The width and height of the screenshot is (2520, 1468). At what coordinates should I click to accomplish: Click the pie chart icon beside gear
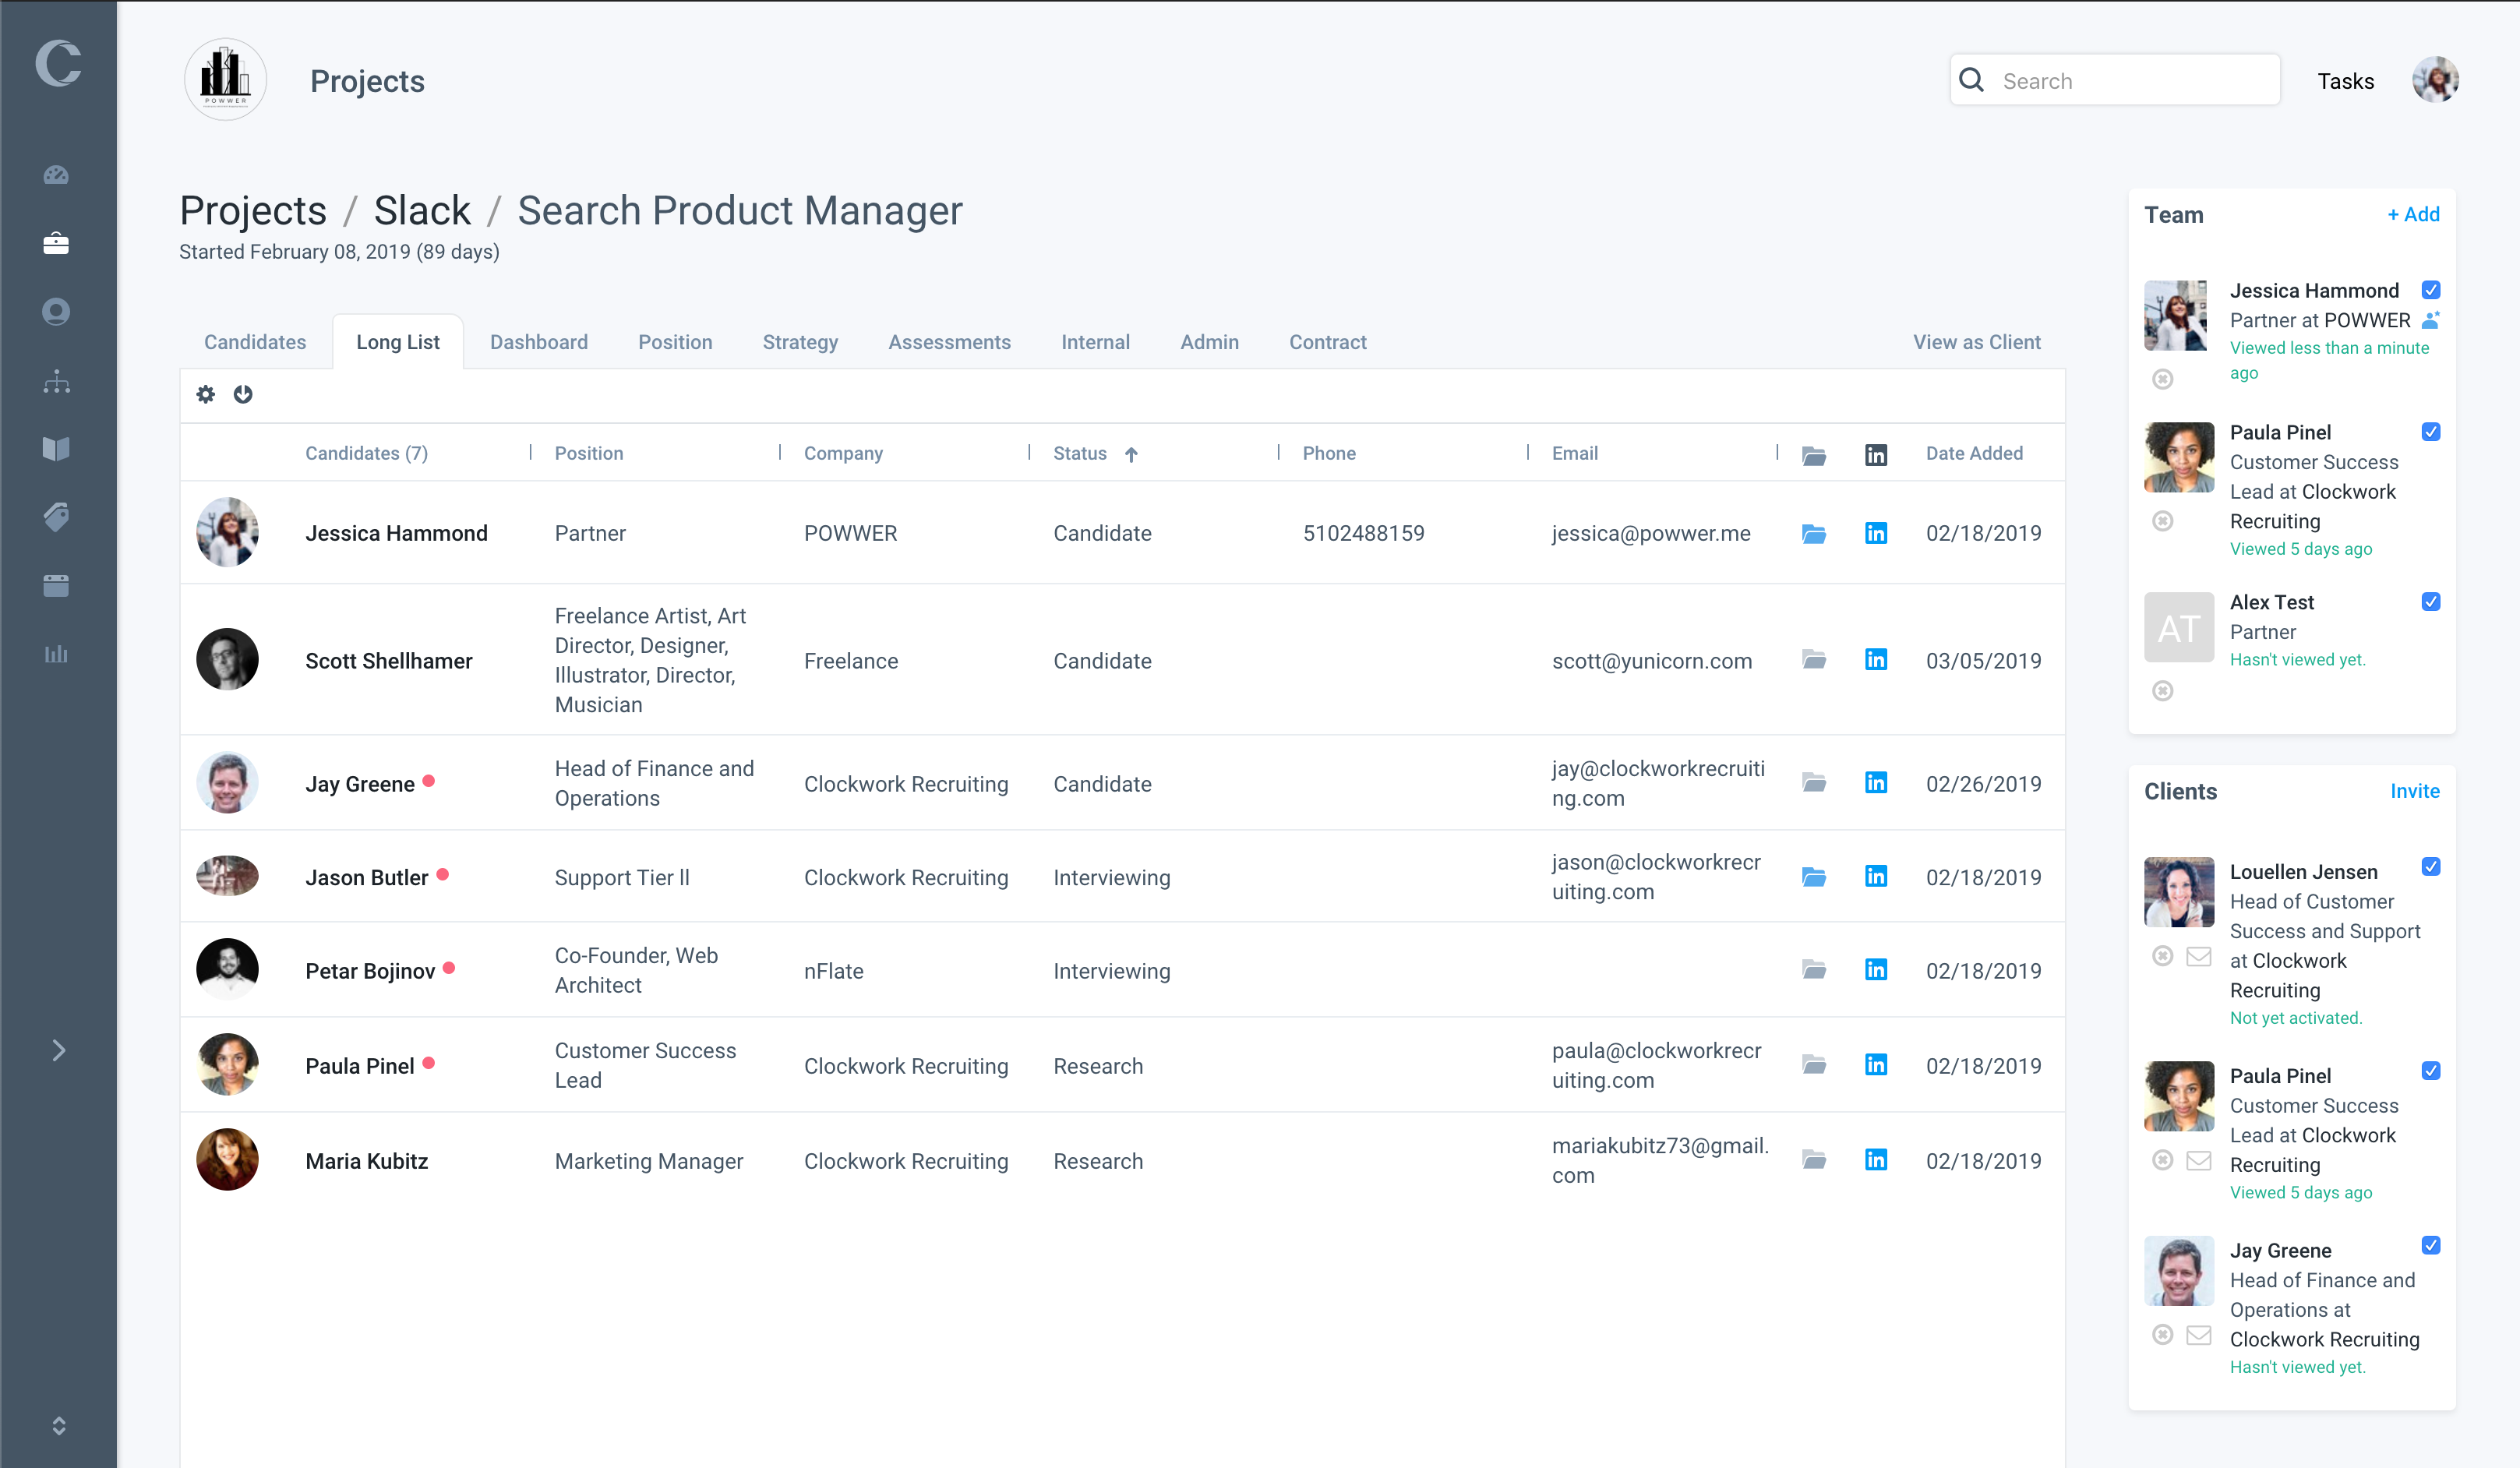pos(243,394)
